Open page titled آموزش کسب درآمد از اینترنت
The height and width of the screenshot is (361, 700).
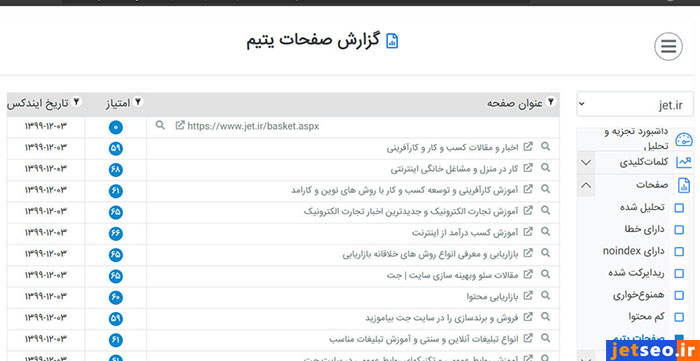coord(465,232)
